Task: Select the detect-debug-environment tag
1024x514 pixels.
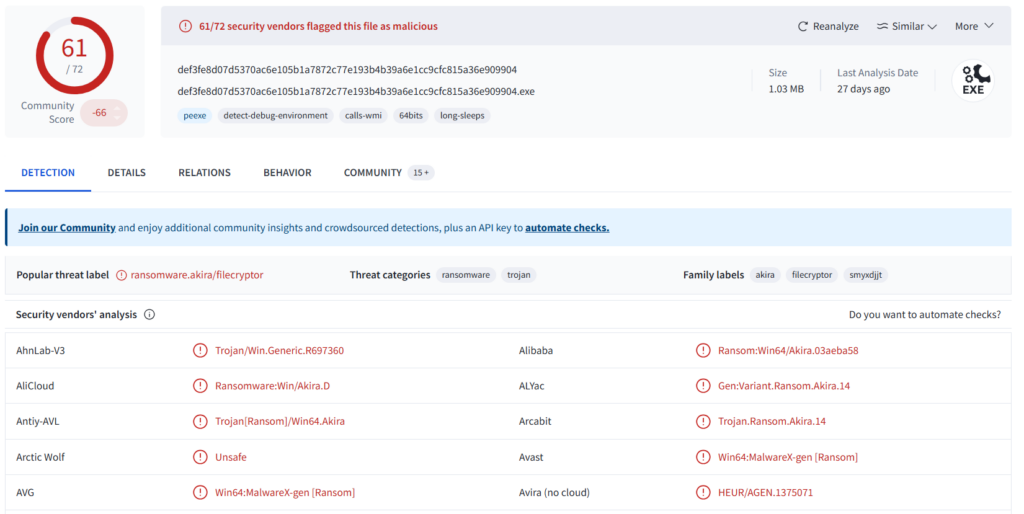Action: 275,116
